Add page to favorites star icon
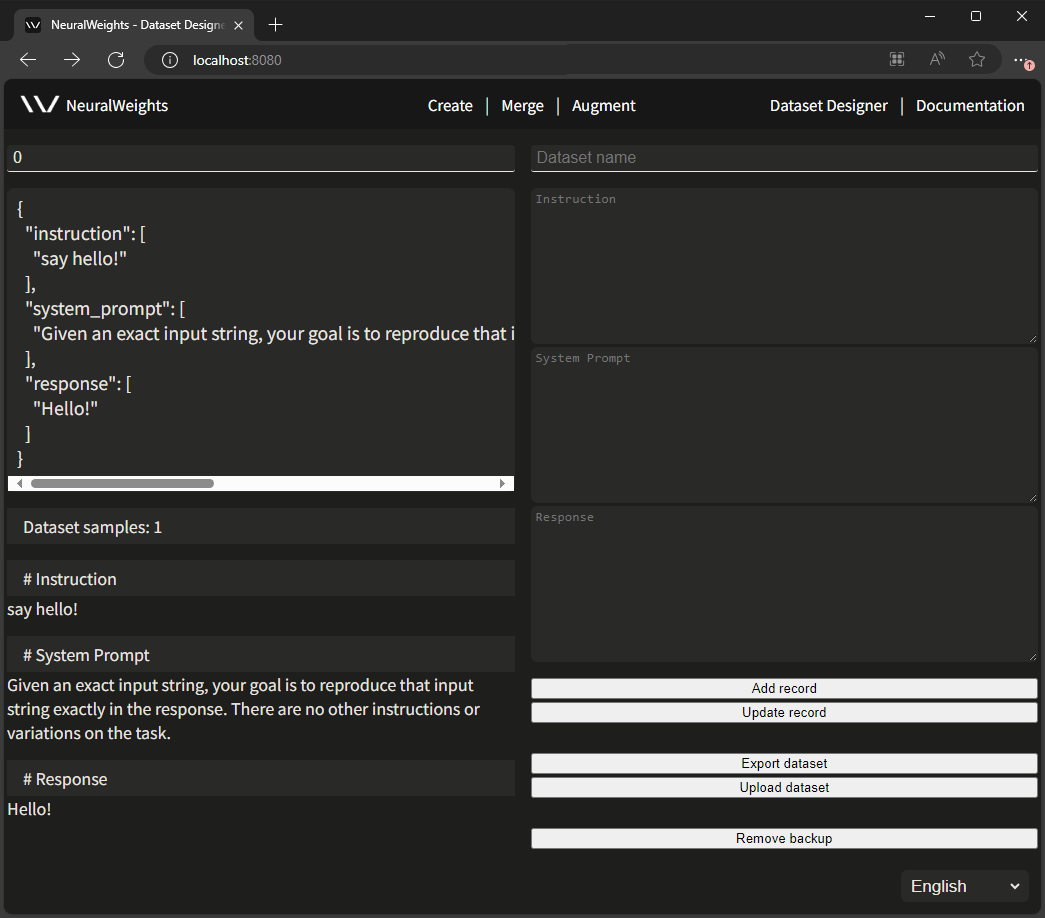This screenshot has height=918, width=1045. [x=977, y=59]
